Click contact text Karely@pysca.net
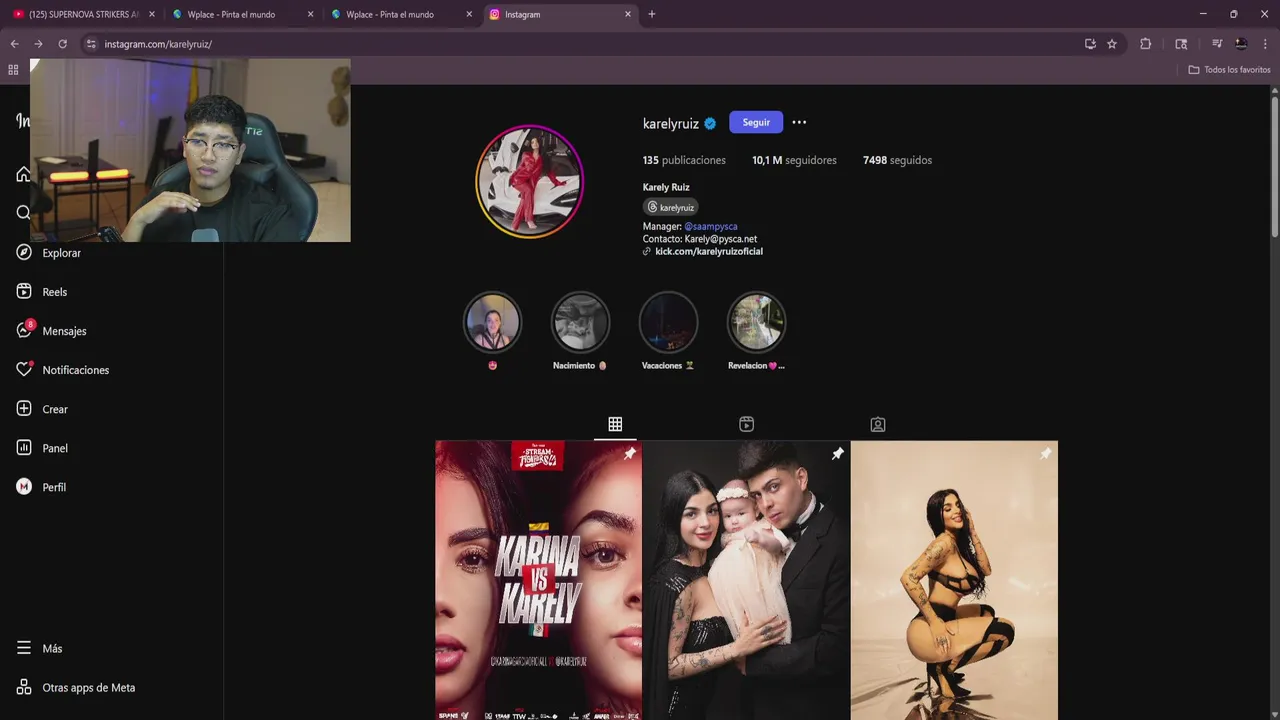This screenshot has width=1280, height=720. click(721, 239)
